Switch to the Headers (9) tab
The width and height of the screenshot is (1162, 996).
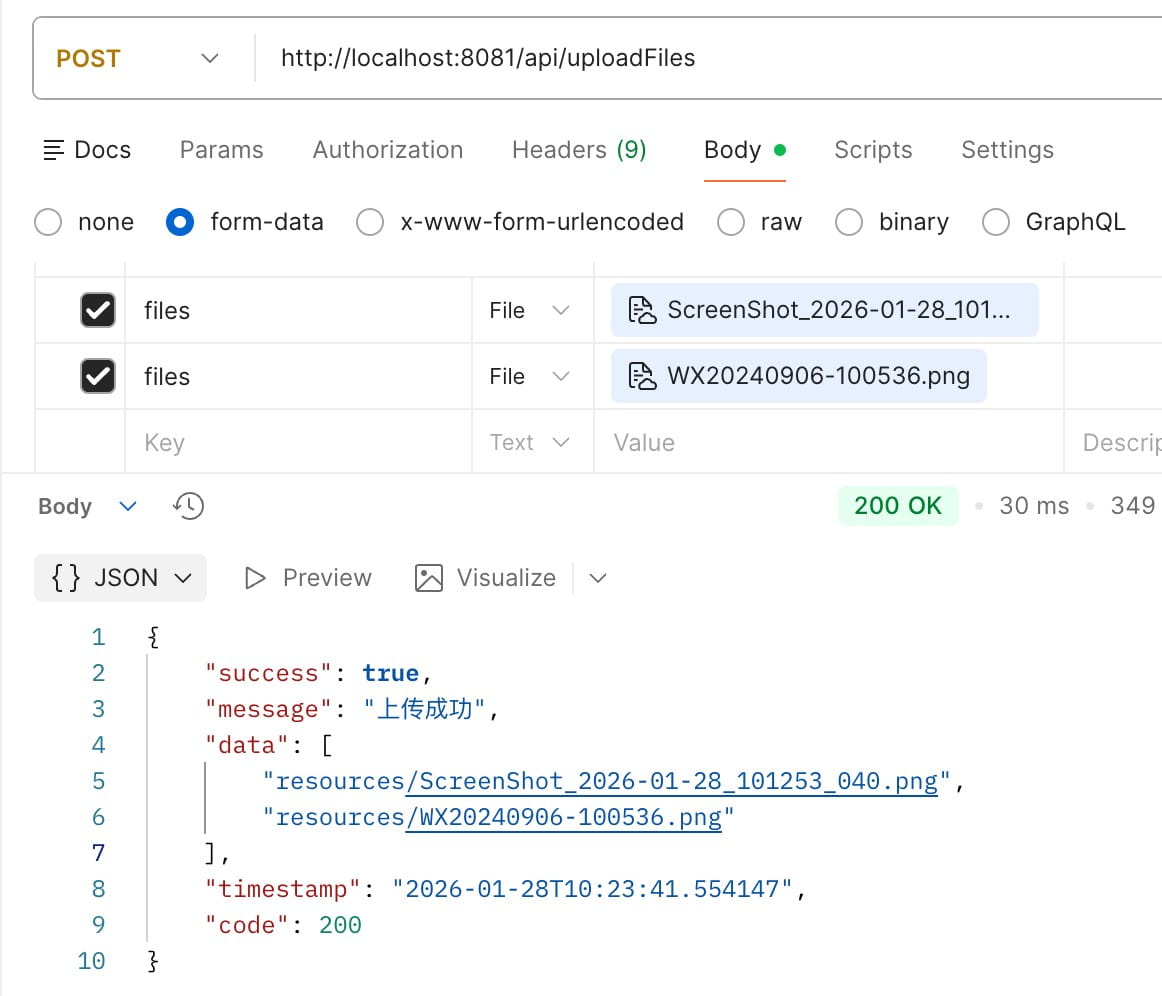(x=579, y=150)
